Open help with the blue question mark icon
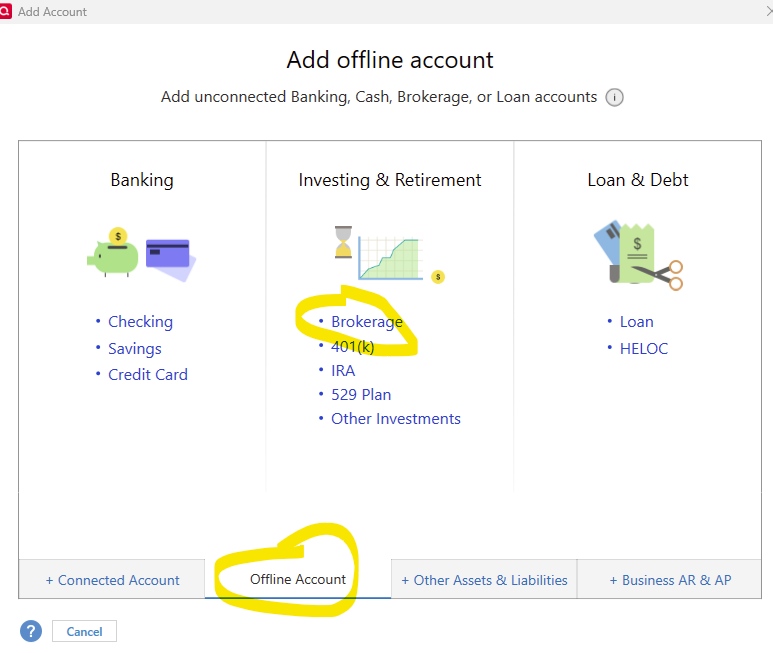 tap(31, 631)
